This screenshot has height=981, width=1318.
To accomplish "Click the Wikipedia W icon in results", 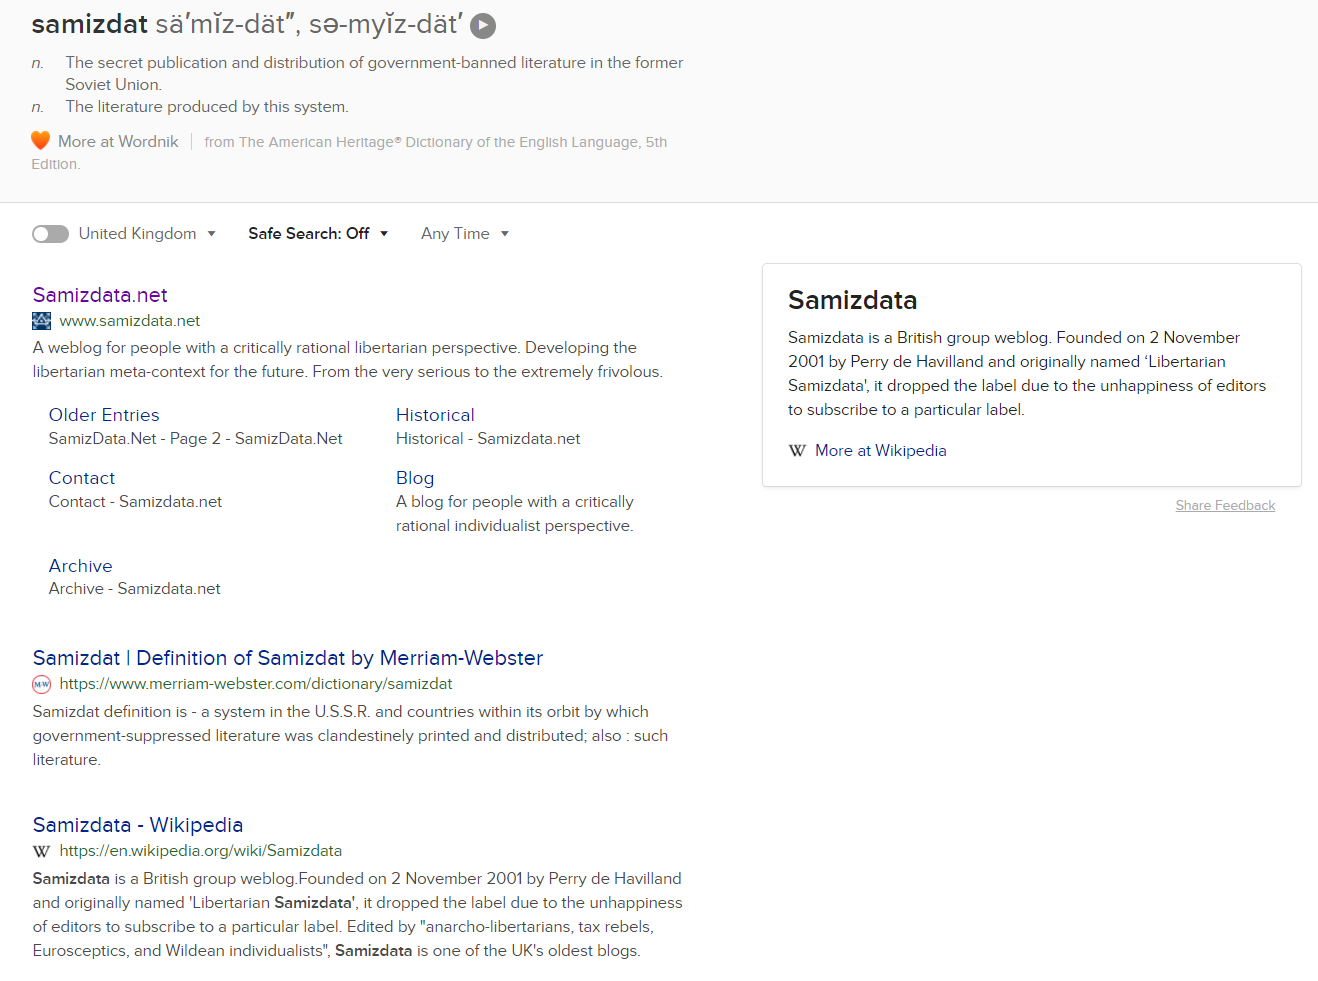I will [41, 851].
